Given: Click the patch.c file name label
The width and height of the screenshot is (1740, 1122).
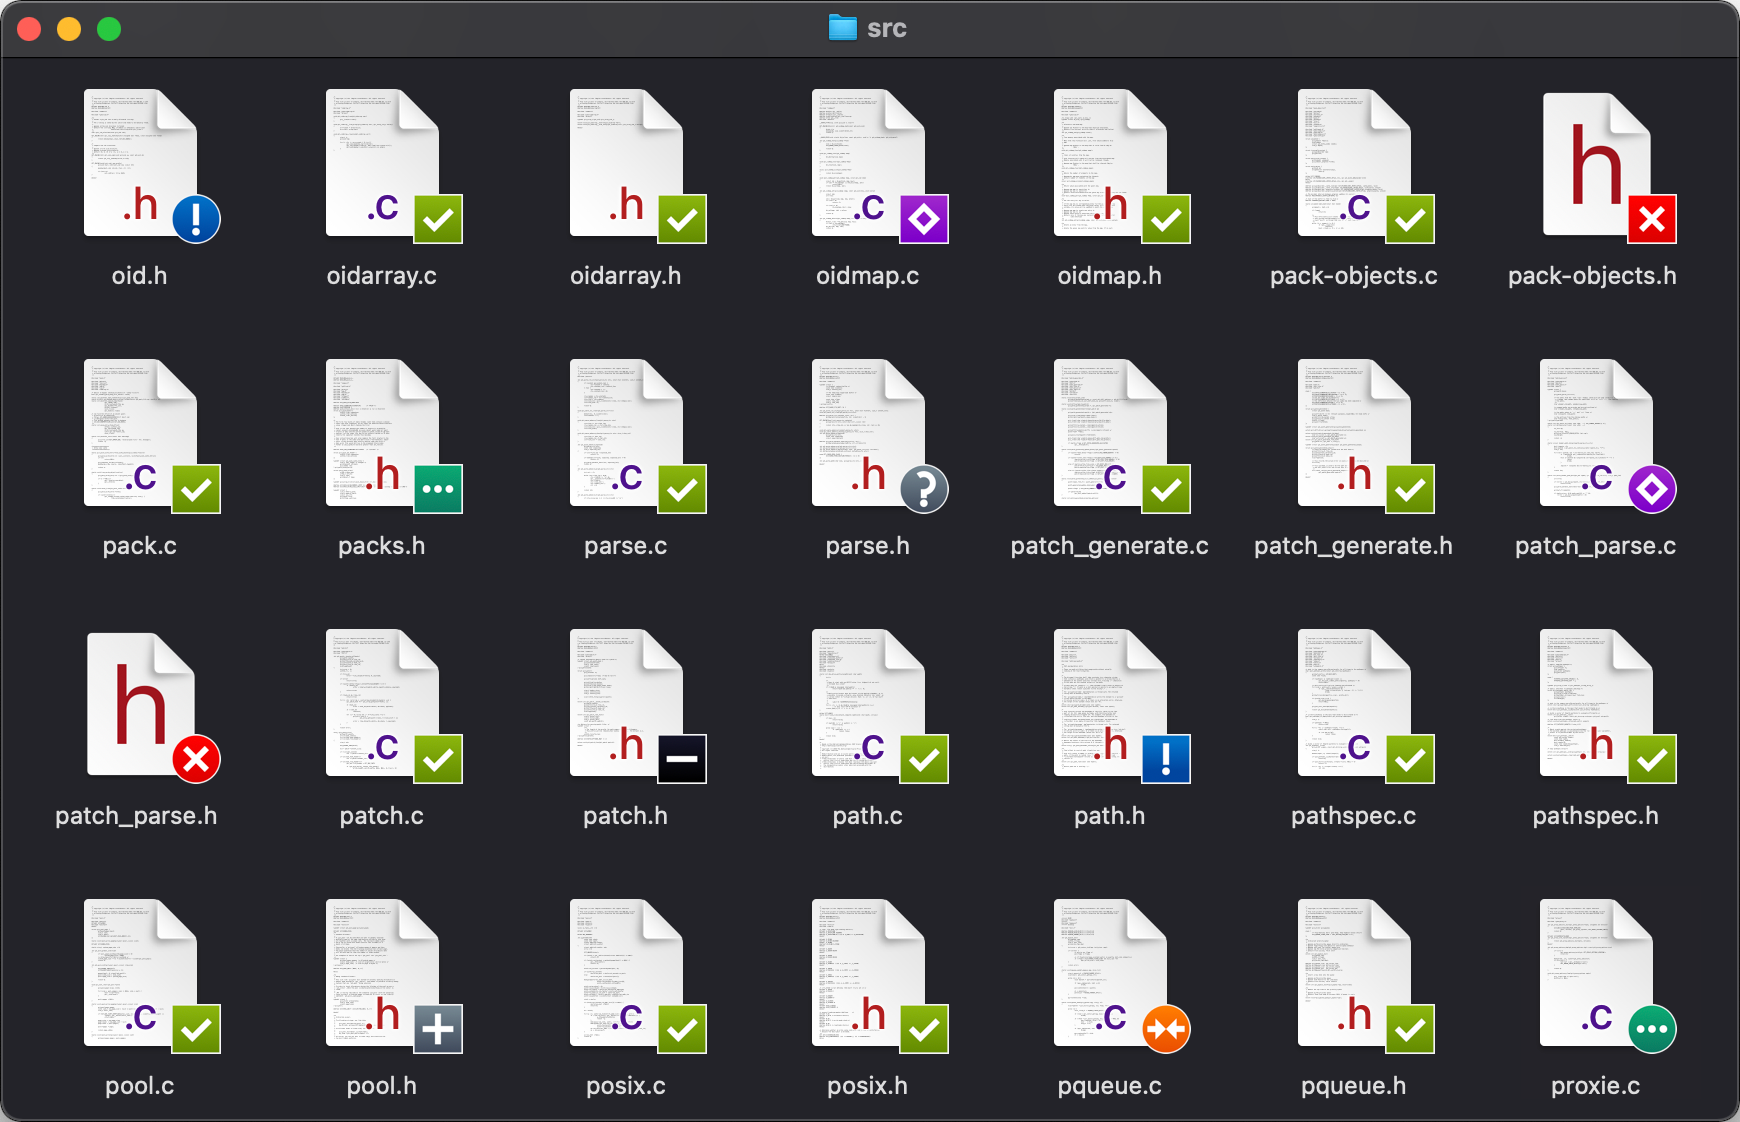Looking at the screenshot, I should click(x=382, y=816).
